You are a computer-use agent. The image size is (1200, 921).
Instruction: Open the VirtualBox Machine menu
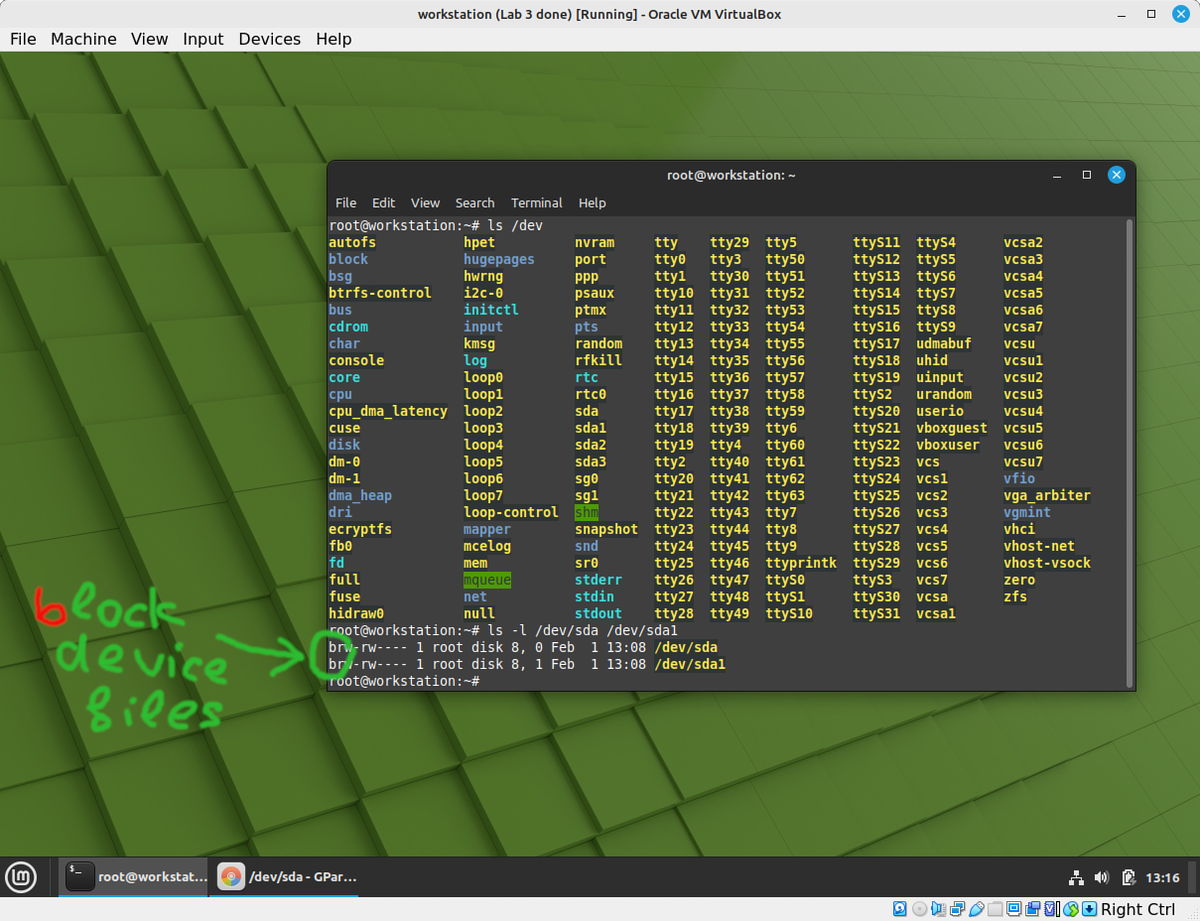click(x=83, y=39)
